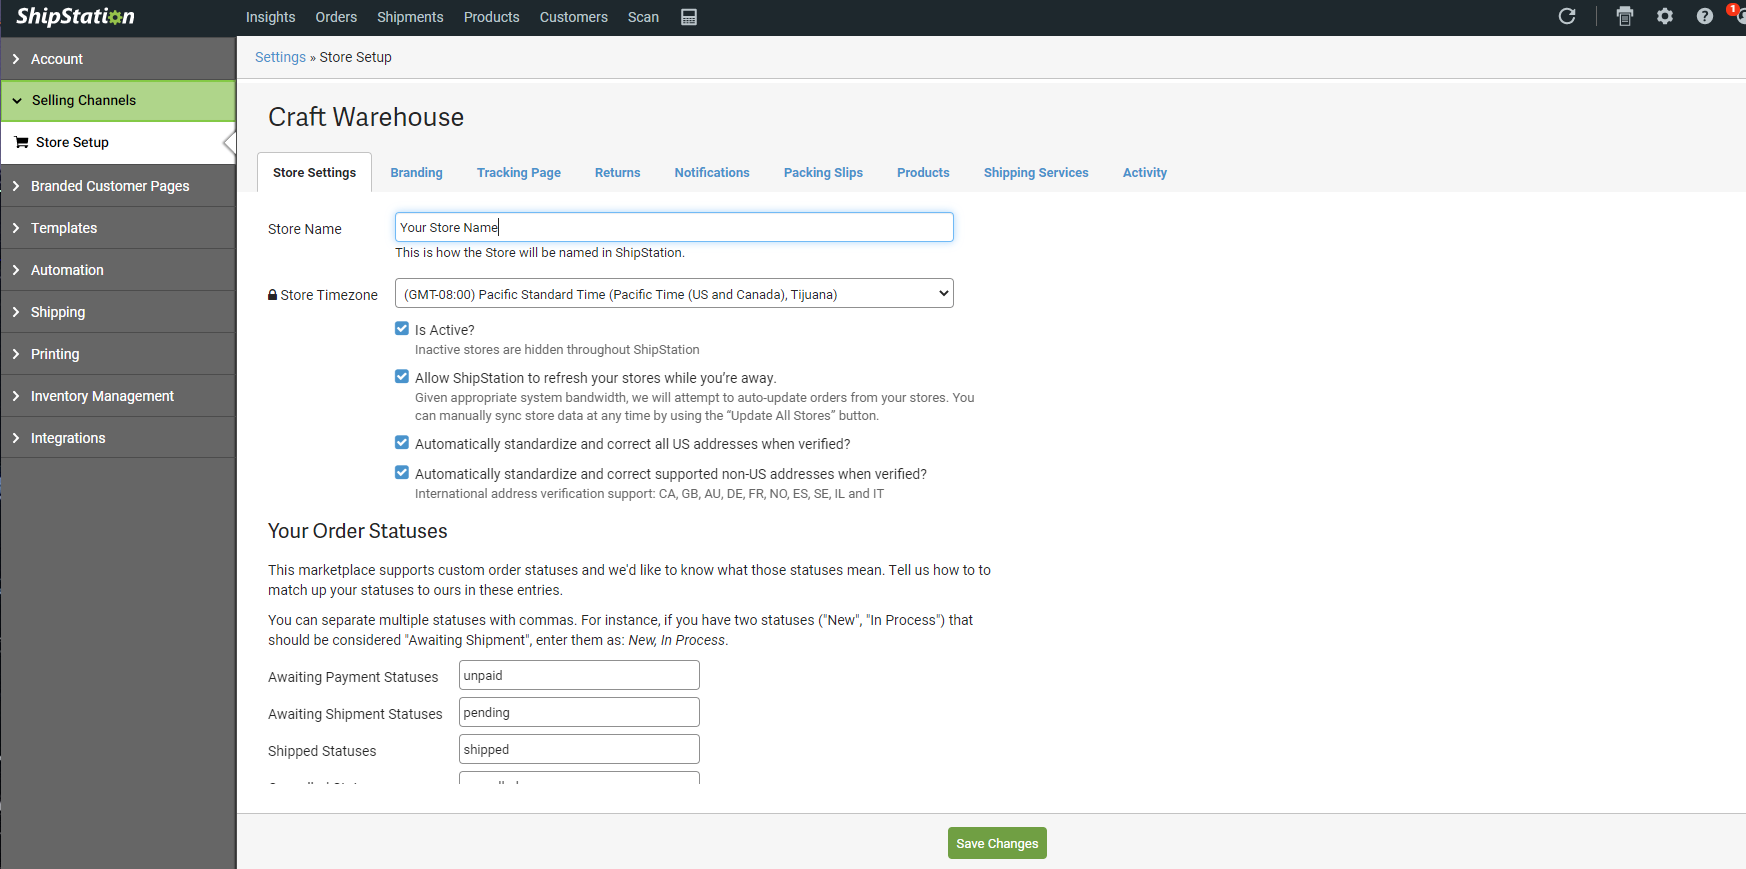The height and width of the screenshot is (869, 1746).
Task: Expand the Automation sidebar section
Action: coord(118,270)
